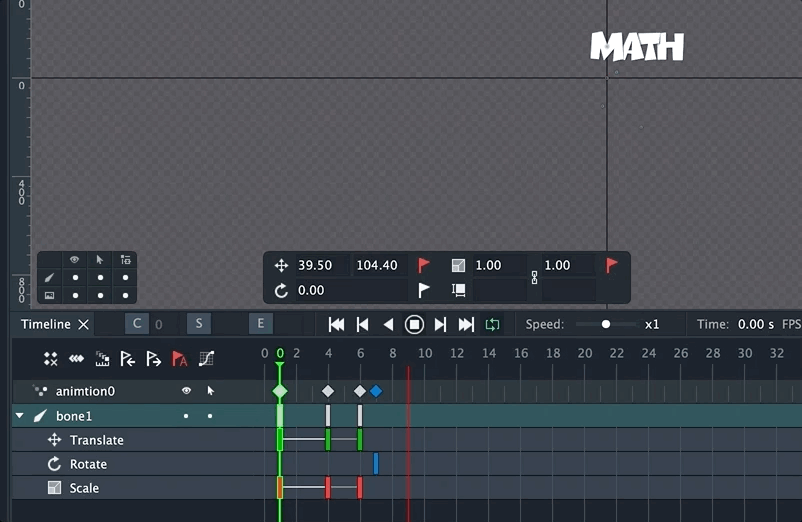The height and width of the screenshot is (522, 802).
Task: Click the E button in the timeline header
Action: pyautogui.click(x=260, y=323)
